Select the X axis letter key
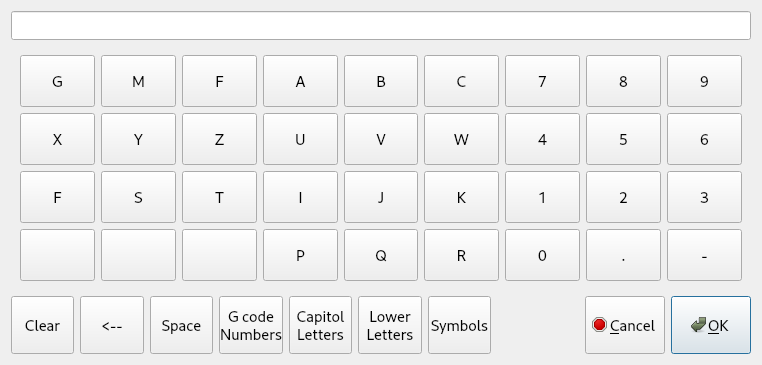Viewport: 762px width, 365px height. (x=57, y=139)
